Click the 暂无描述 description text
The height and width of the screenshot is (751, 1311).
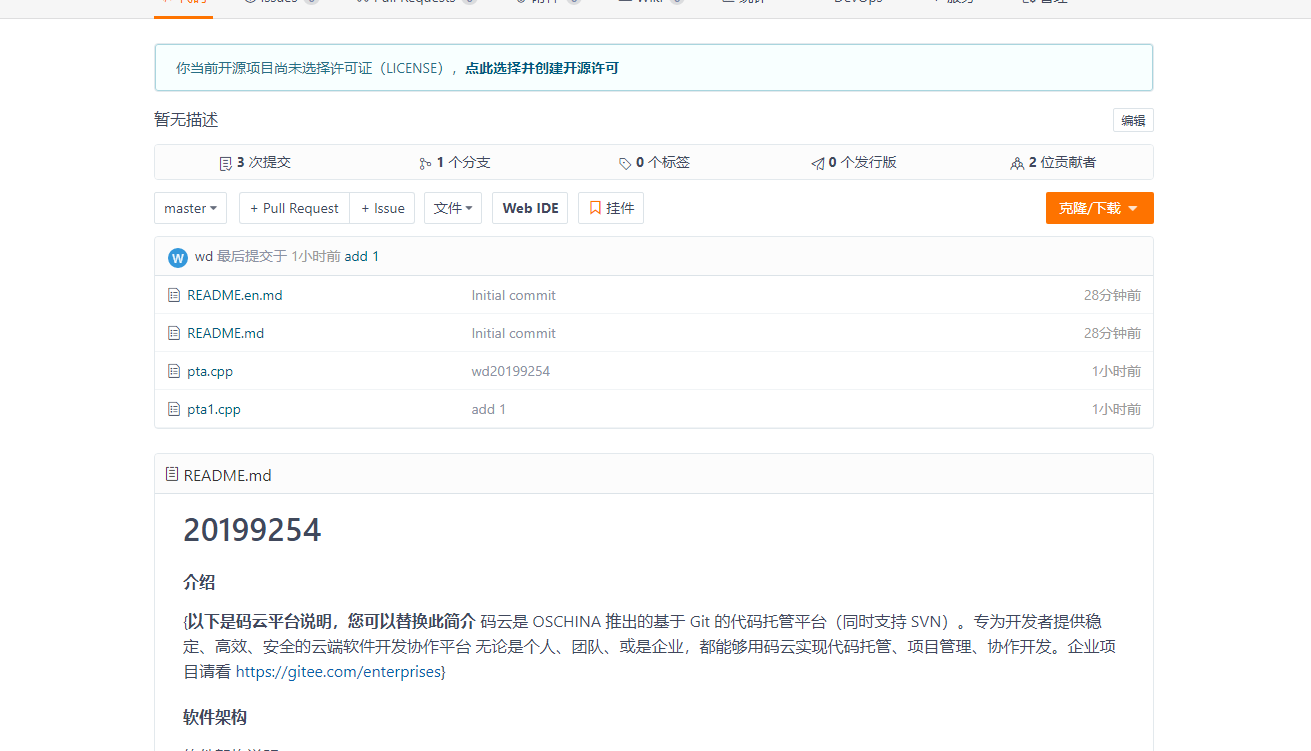click(186, 120)
